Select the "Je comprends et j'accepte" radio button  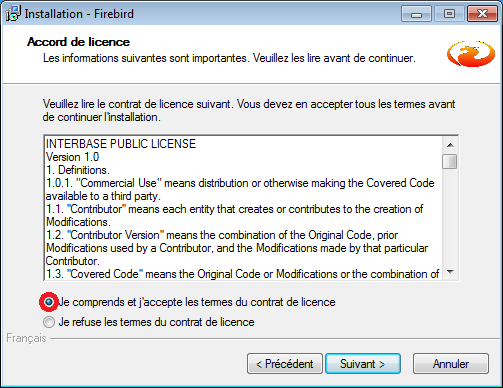tap(49, 302)
